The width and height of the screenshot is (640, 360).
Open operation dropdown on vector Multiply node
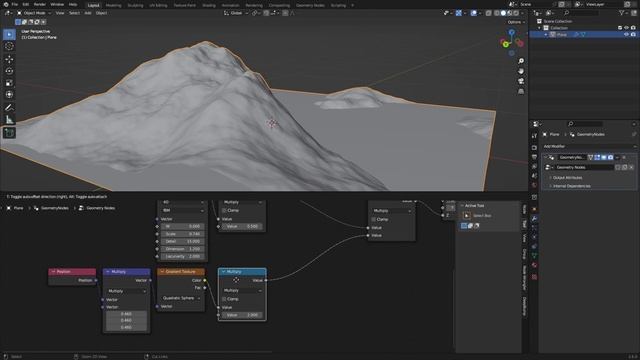(127, 291)
